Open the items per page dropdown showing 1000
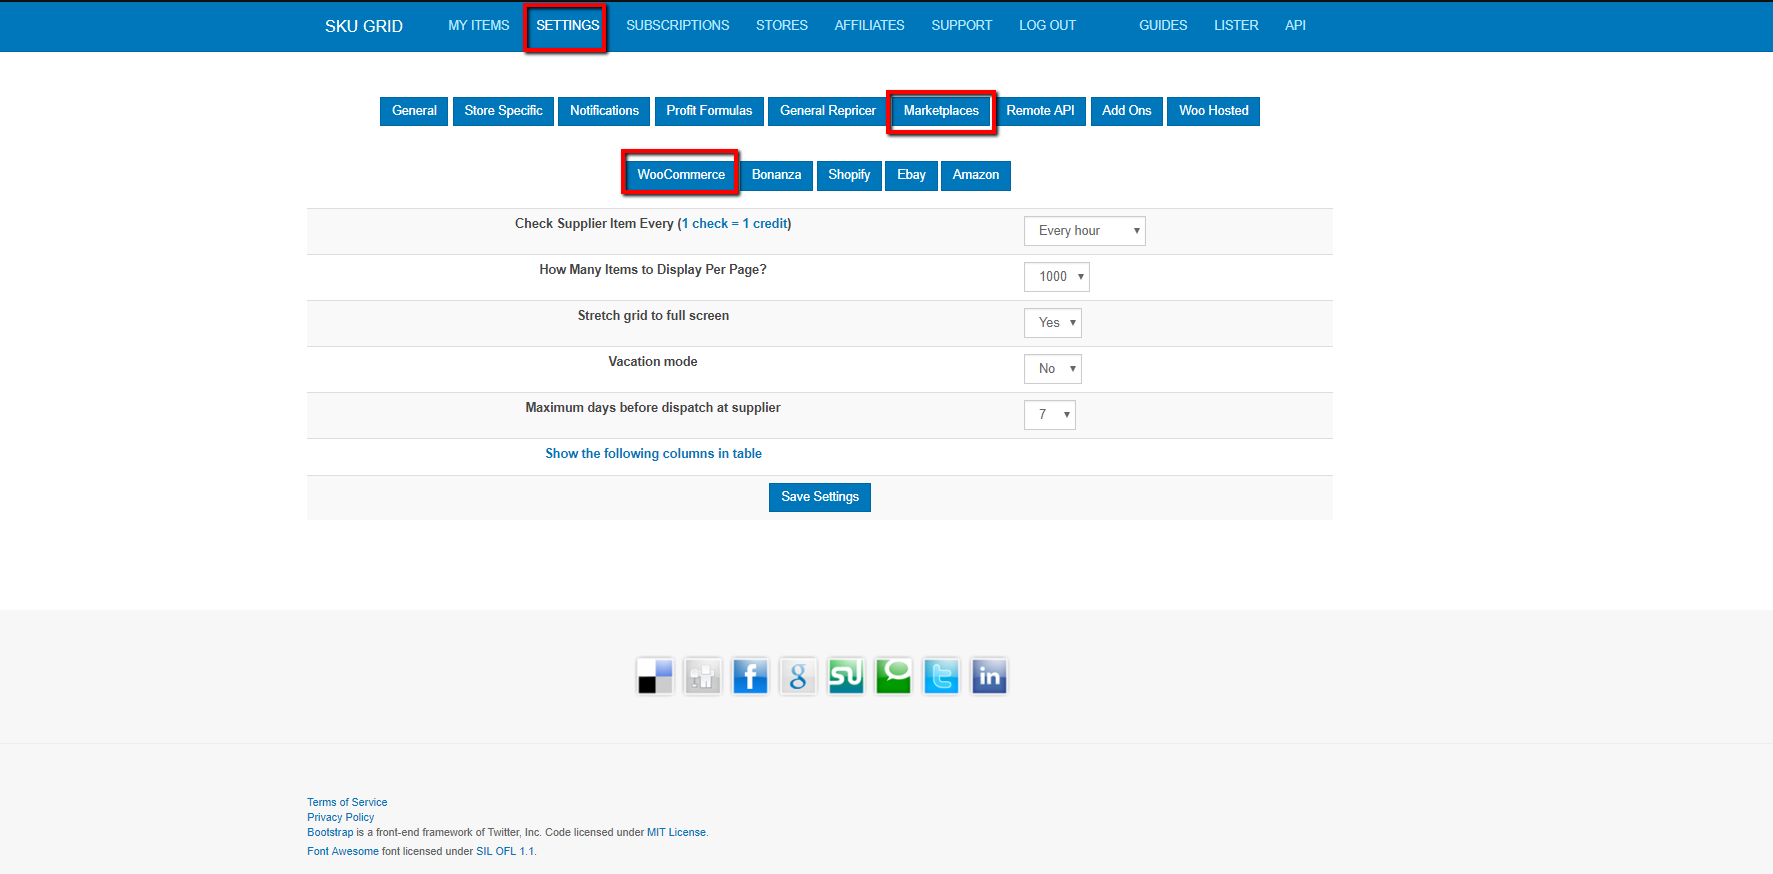 [x=1057, y=277]
